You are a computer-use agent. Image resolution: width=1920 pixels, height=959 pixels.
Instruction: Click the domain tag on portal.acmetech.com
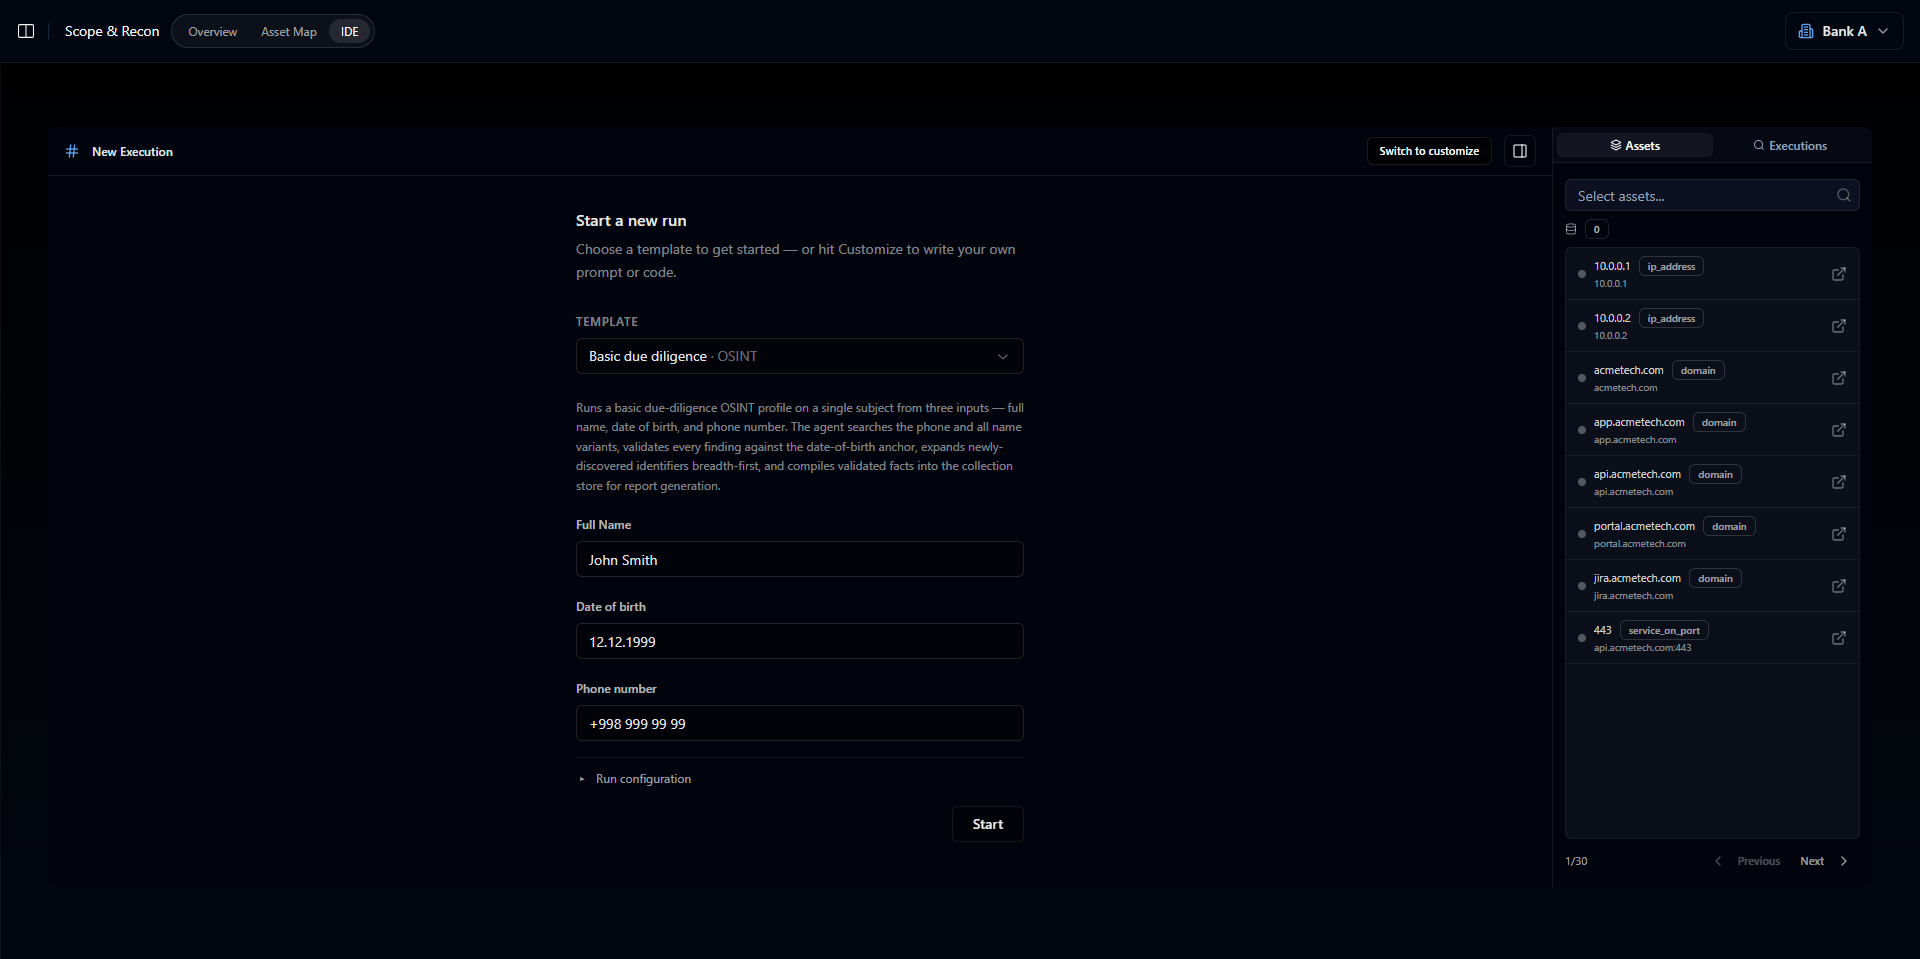(x=1729, y=526)
